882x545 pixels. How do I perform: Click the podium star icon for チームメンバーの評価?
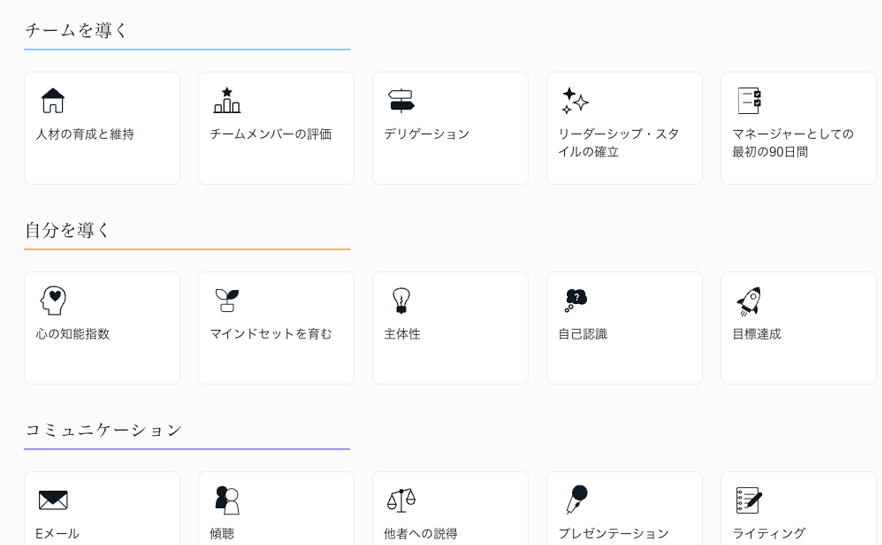tap(227, 100)
